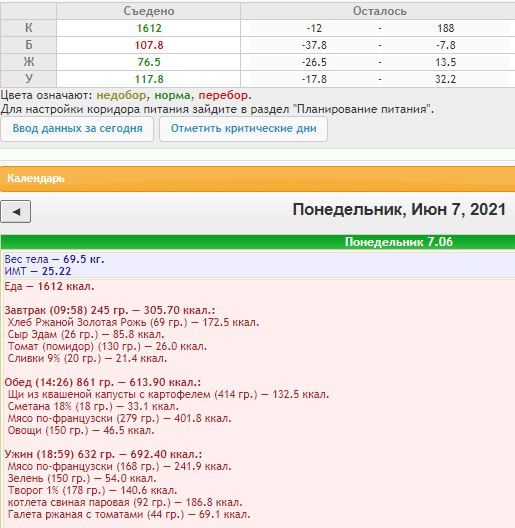Click the carbs eaten value 117.8
This screenshot has width=515, height=528.
click(x=149, y=79)
